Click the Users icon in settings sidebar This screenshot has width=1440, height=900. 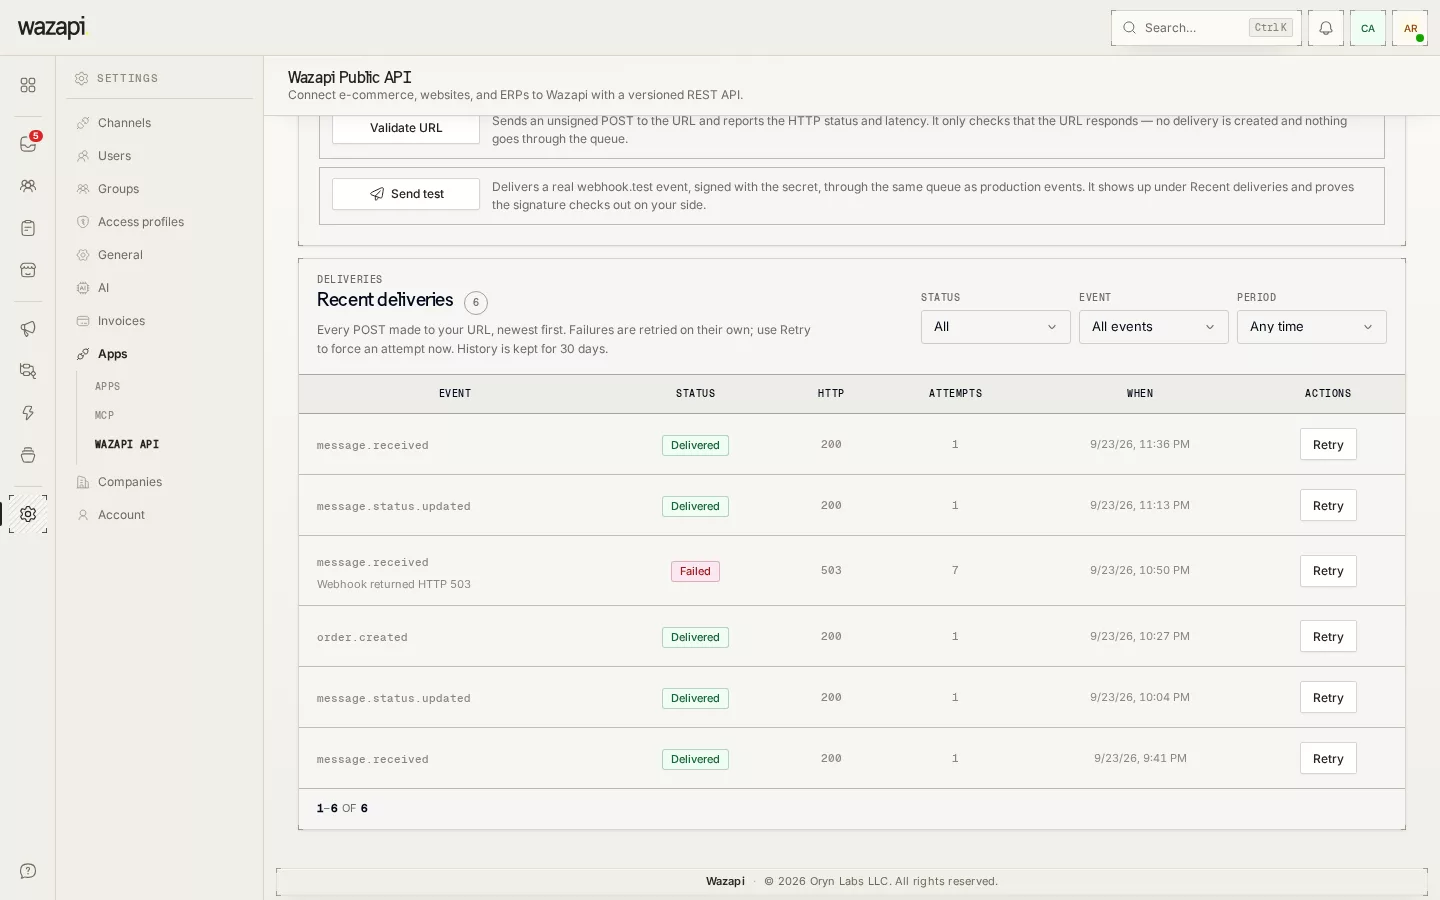tap(83, 156)
